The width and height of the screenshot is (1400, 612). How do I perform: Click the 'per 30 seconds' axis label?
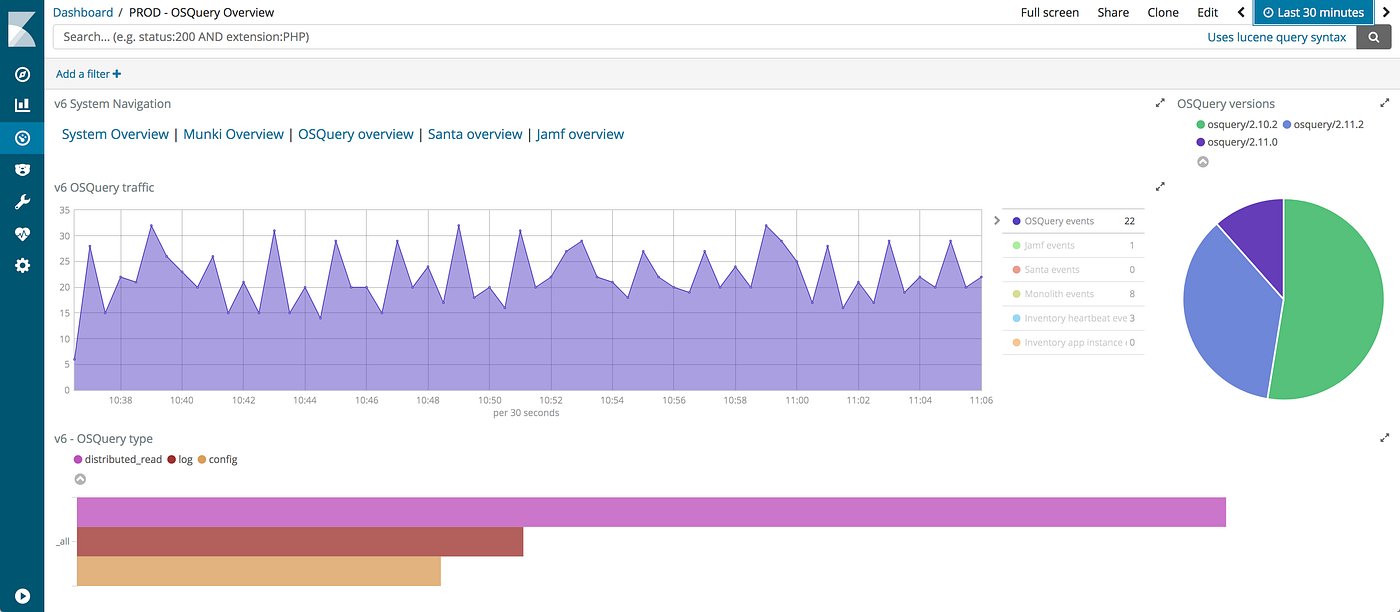pyautogui.click(x=526, y=412)
